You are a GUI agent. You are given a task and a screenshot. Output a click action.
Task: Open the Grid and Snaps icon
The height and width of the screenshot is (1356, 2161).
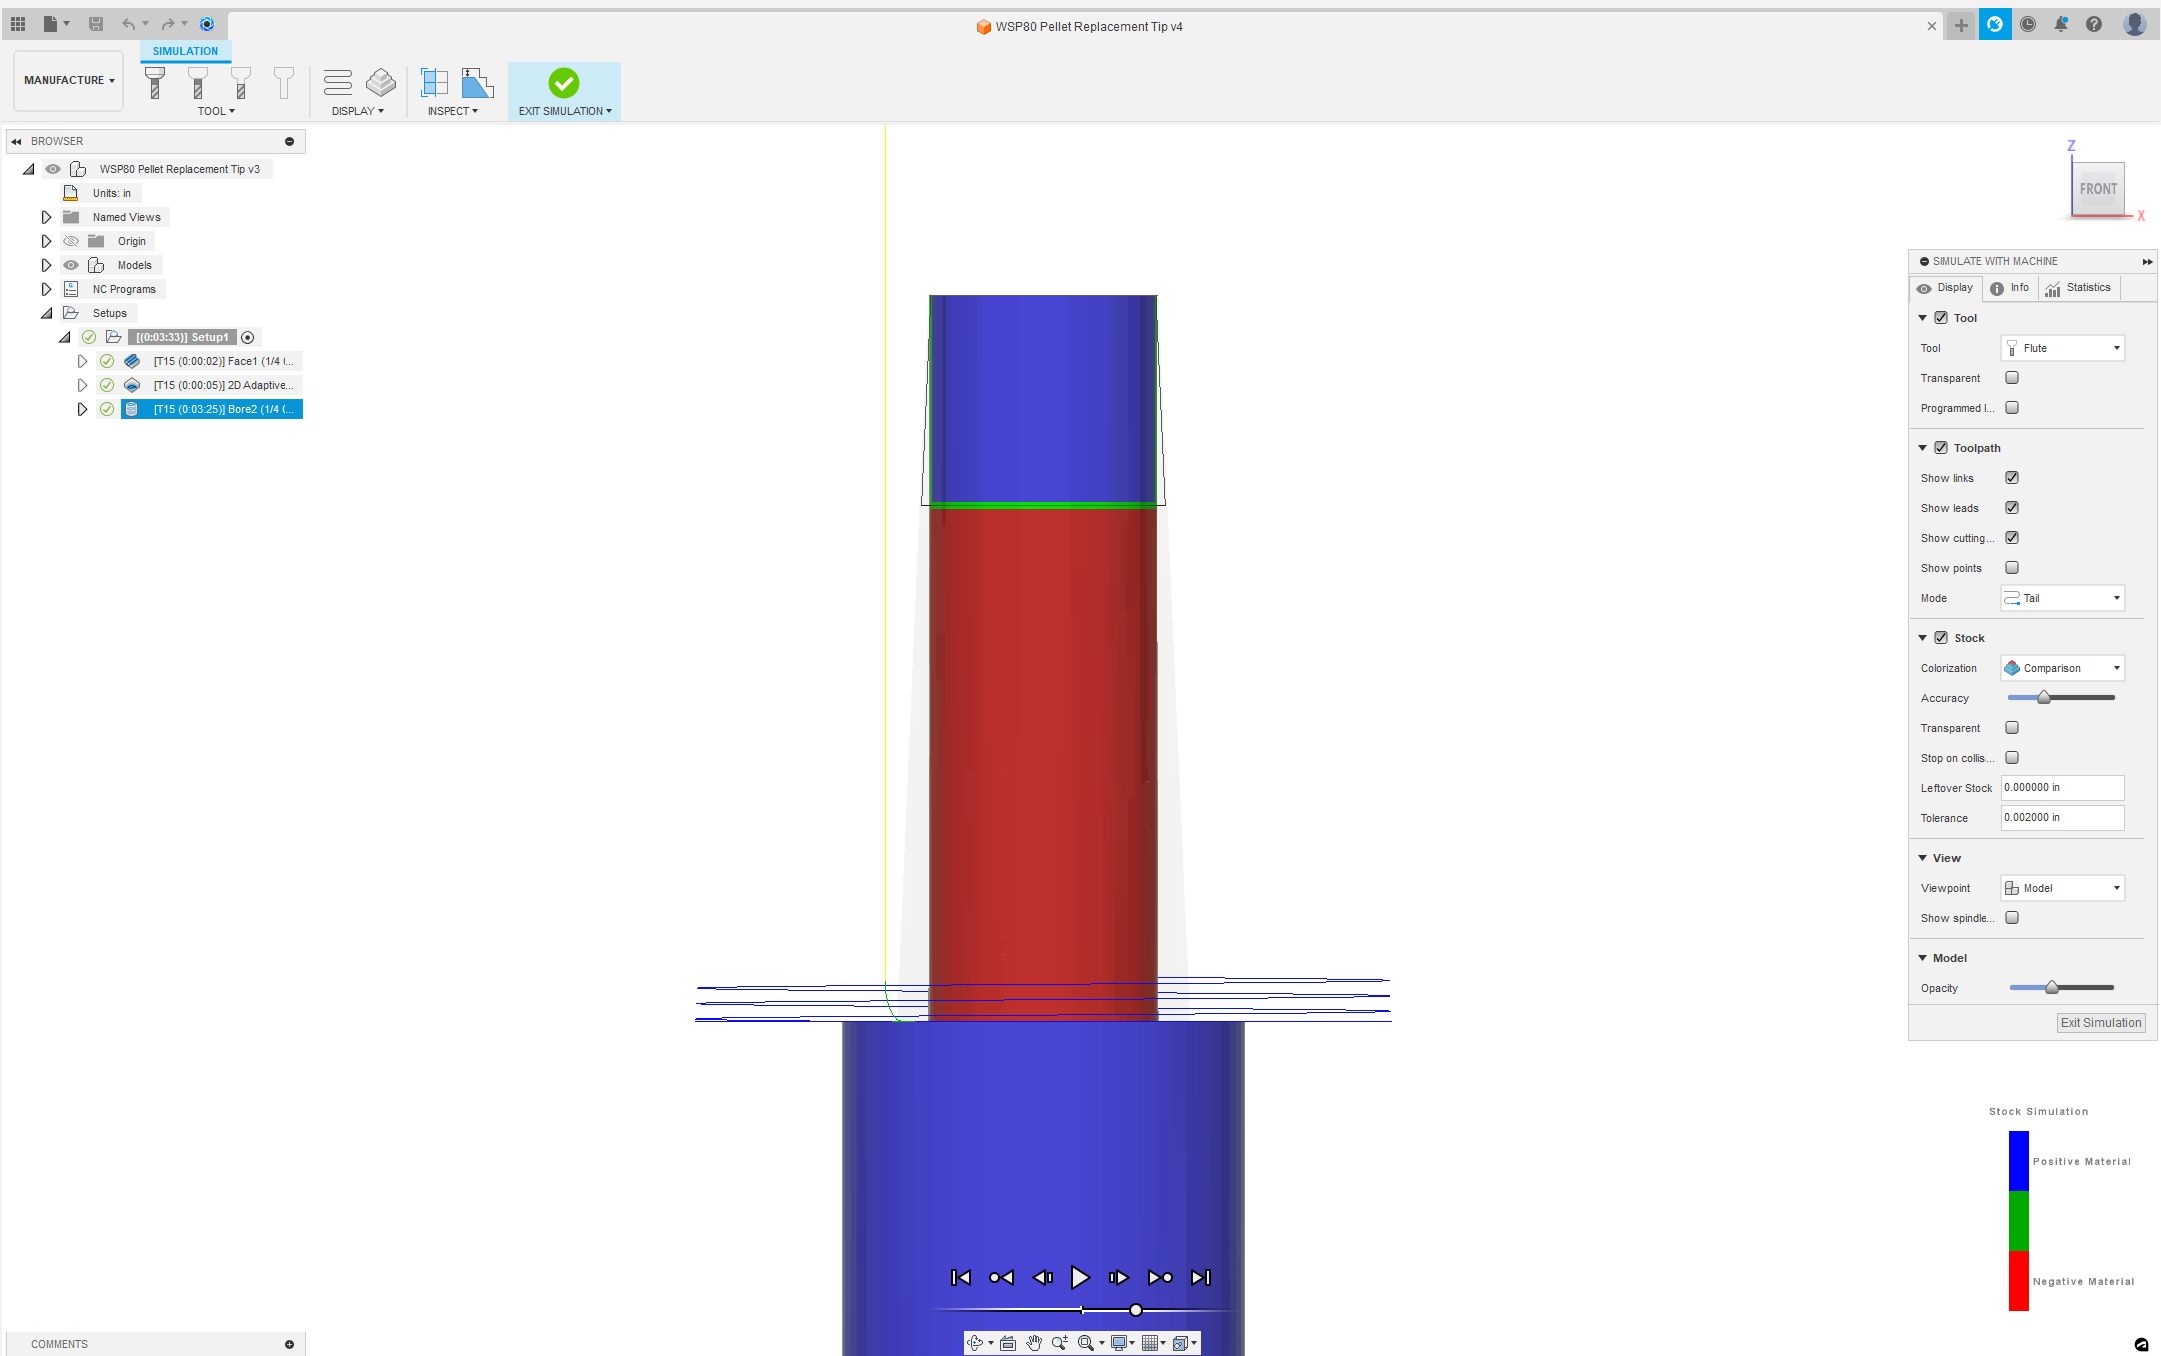[1150, 1343]
